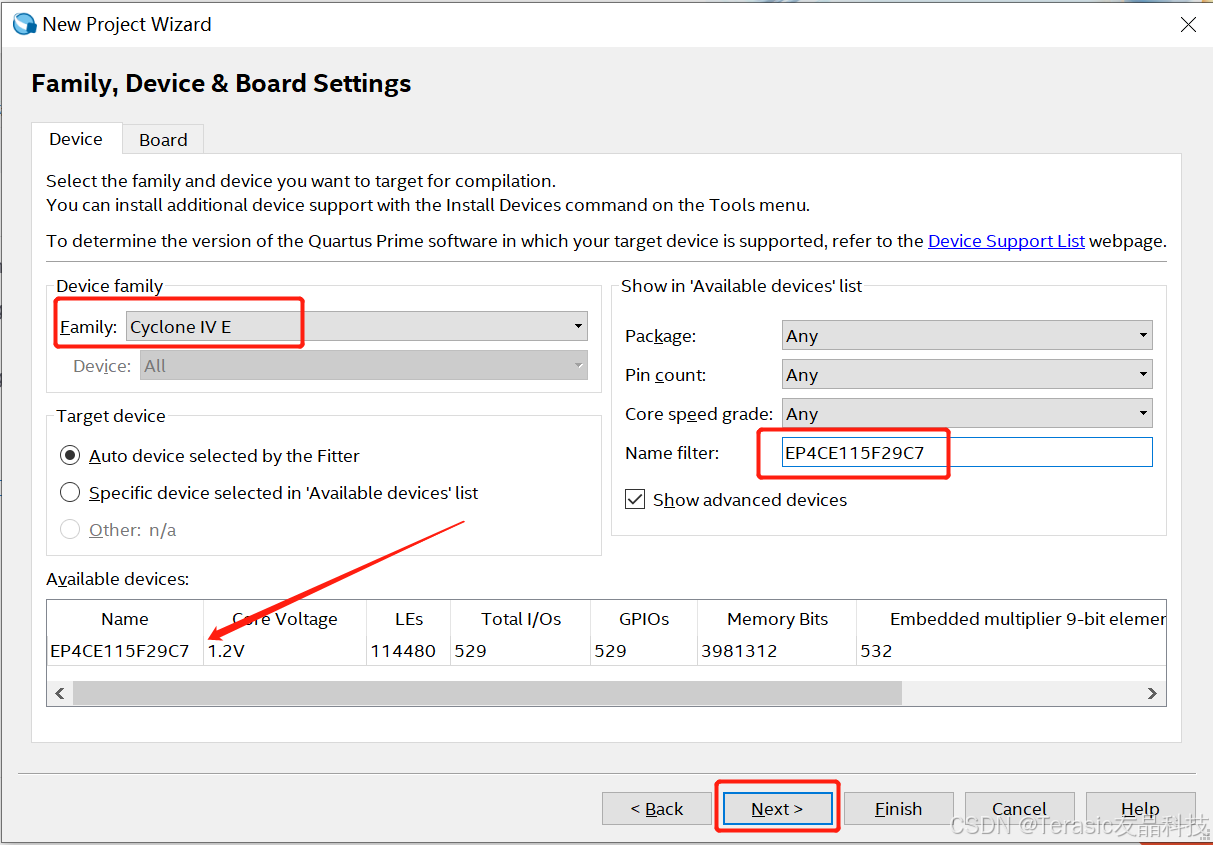Click the Memory Bits column header
Screen dimensions: 1213x845
click(777, 619)
